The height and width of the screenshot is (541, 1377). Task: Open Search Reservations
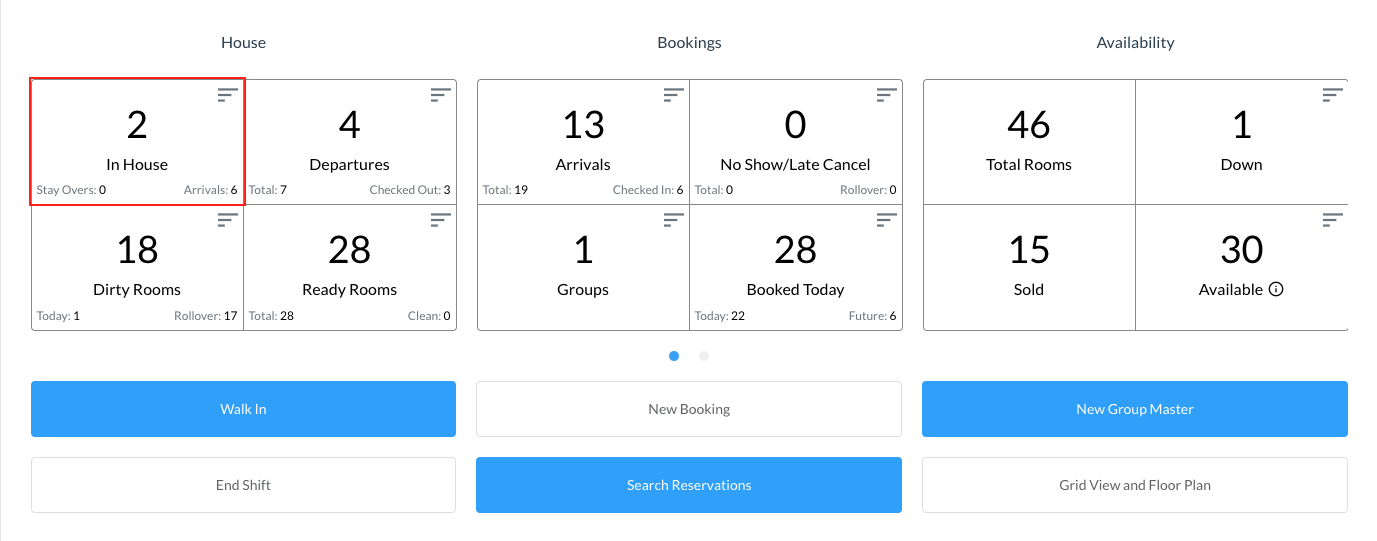coord(689,485)
